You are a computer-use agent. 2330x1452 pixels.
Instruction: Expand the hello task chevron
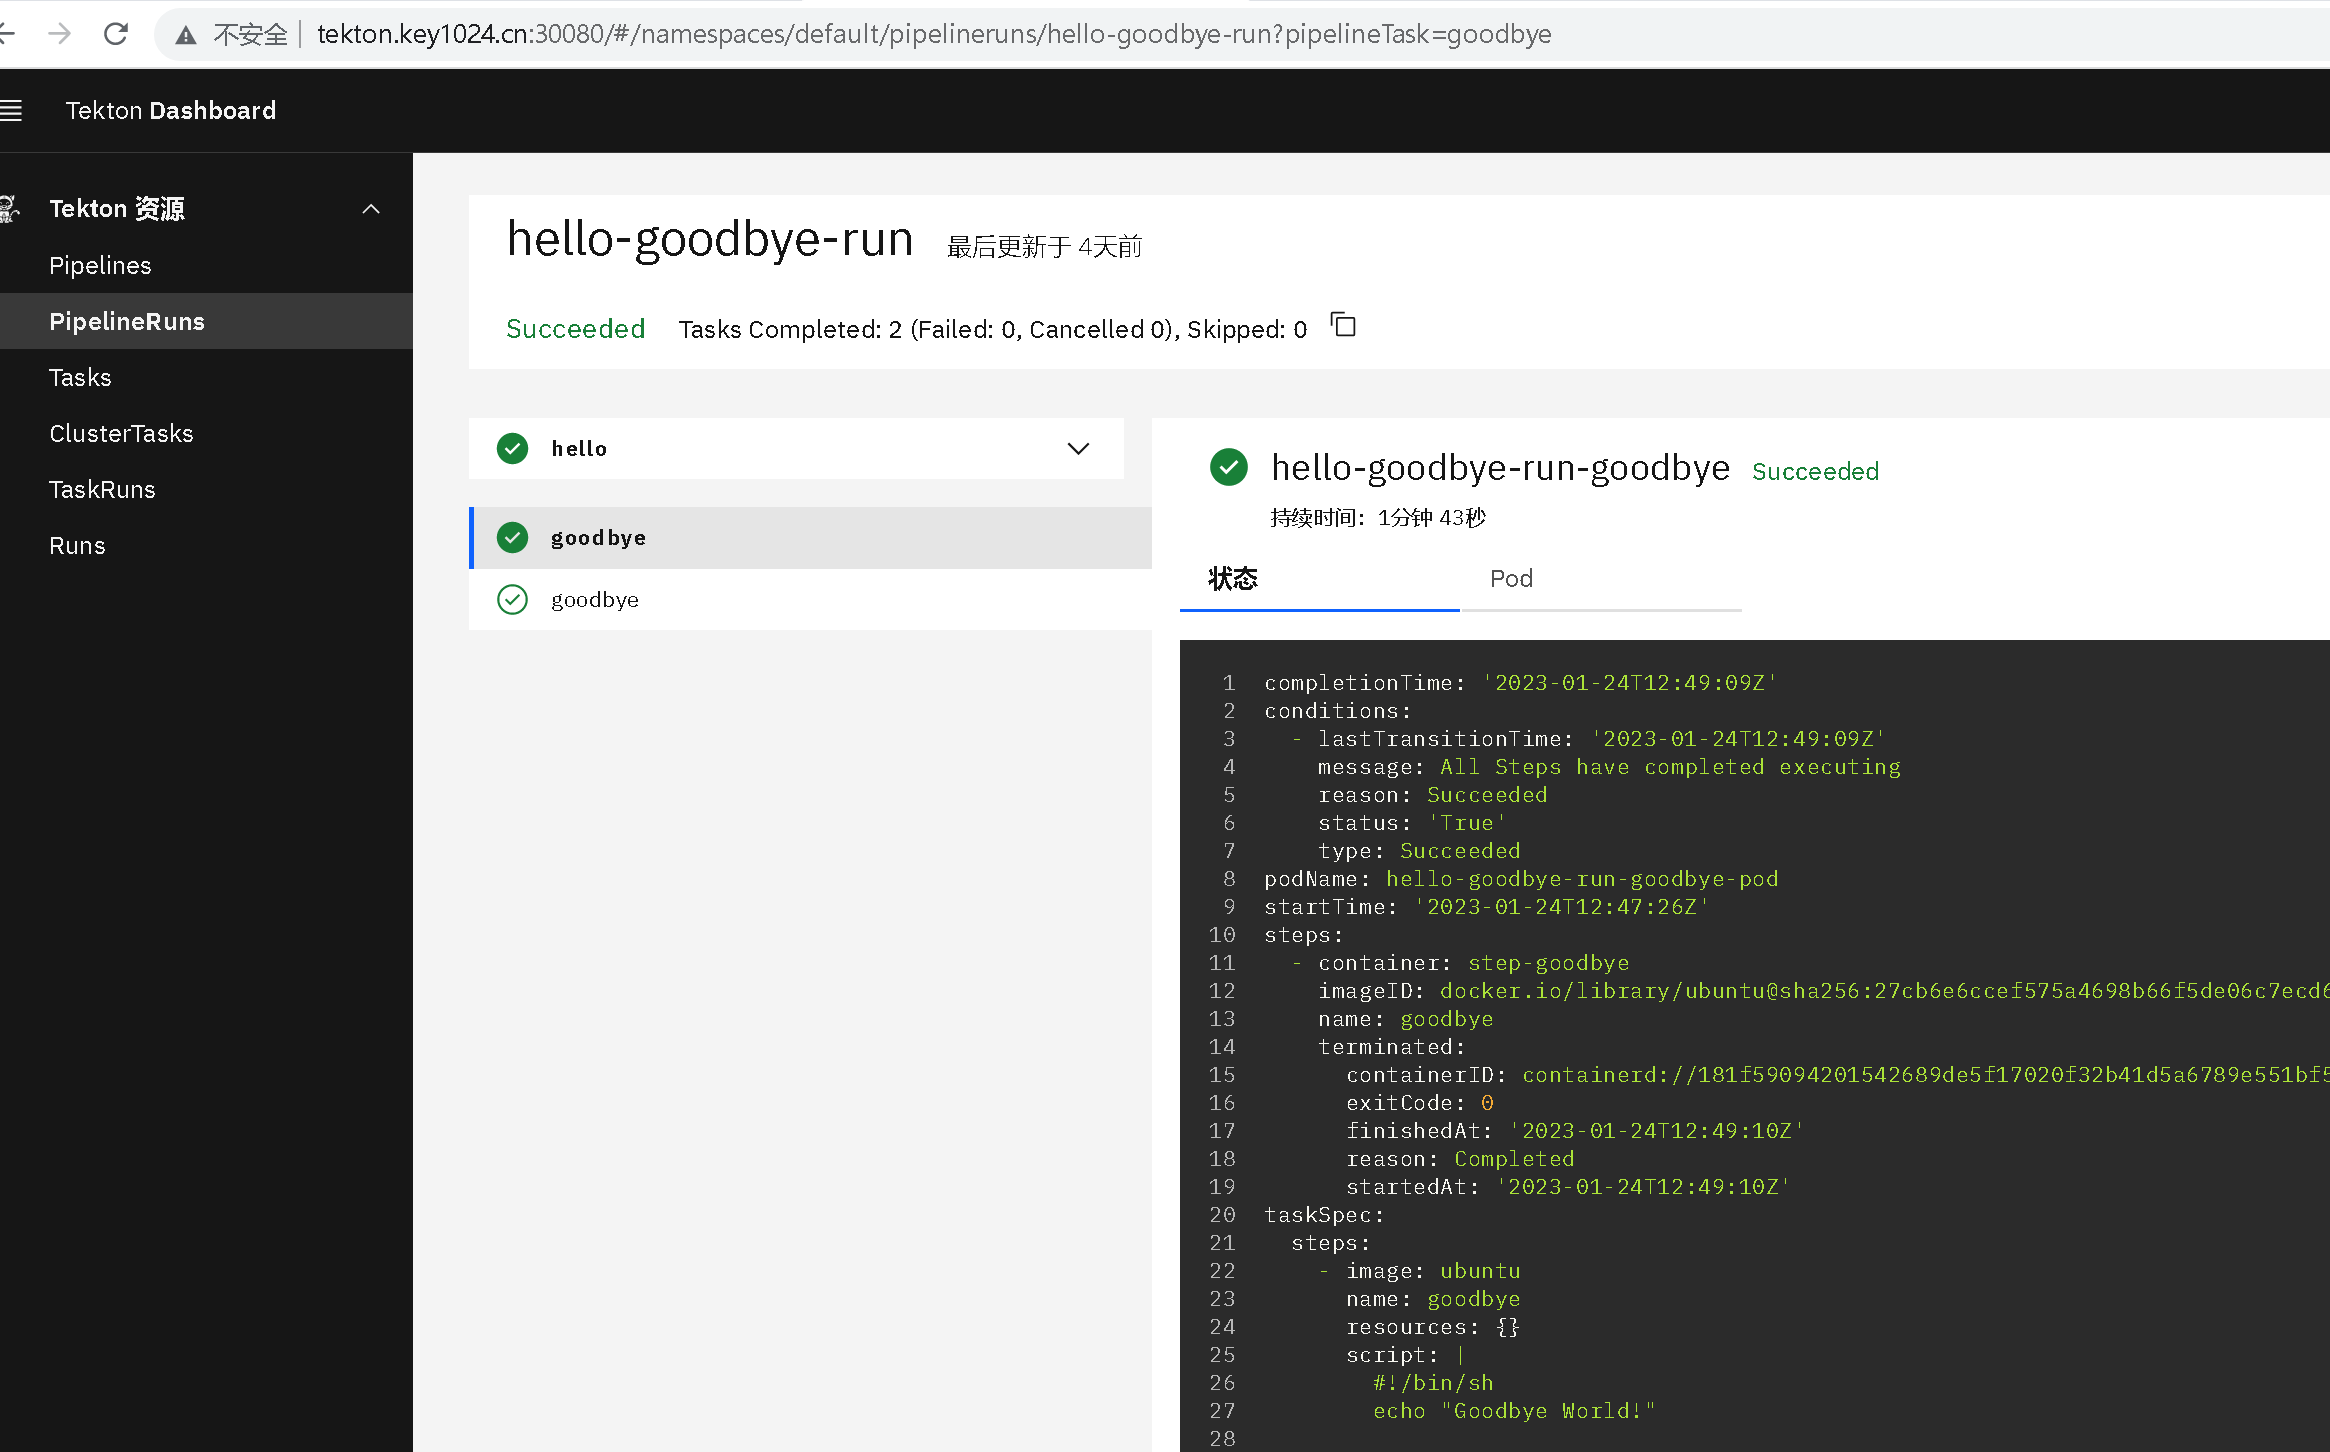pyautogui.click(x=1078, y=448)
